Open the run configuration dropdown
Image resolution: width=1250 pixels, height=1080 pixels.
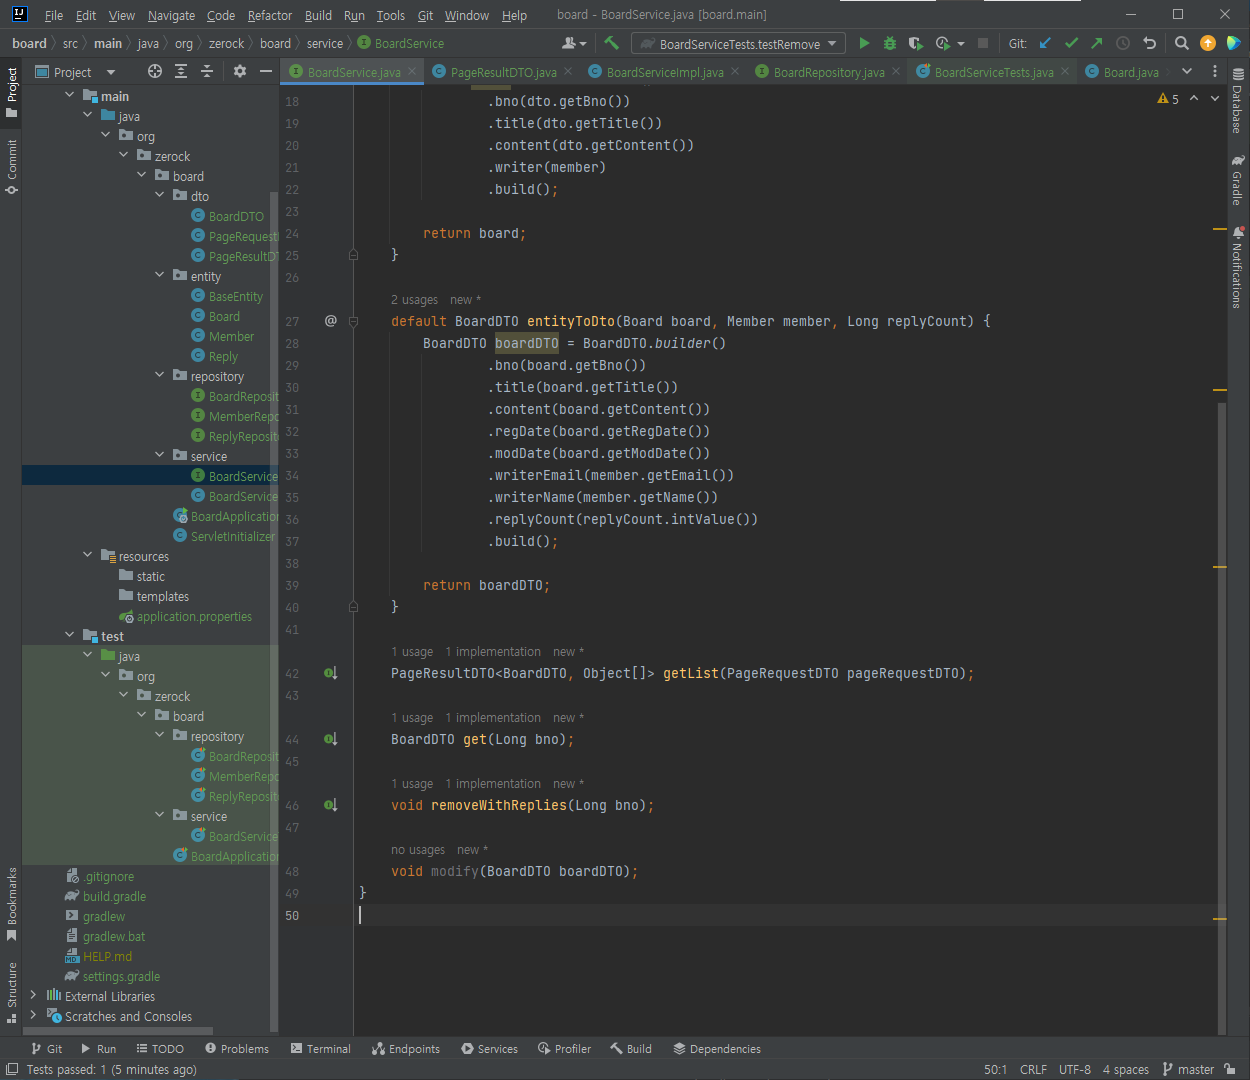[x=739, y=43]
